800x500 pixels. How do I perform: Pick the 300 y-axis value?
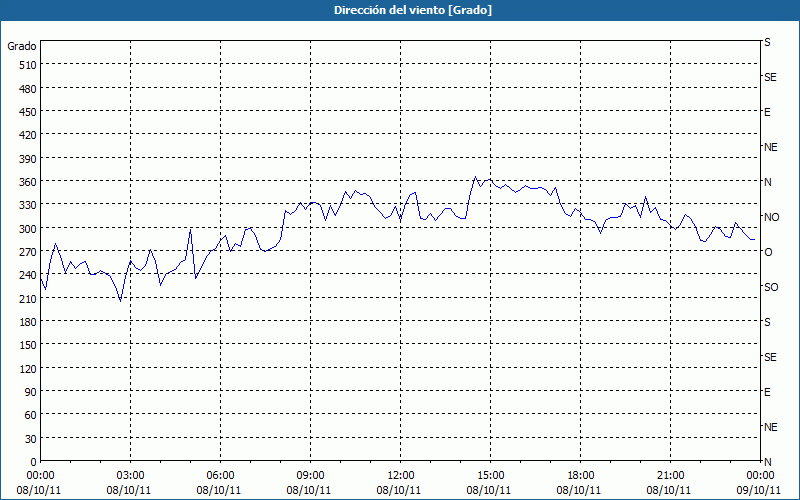point(28,229)
